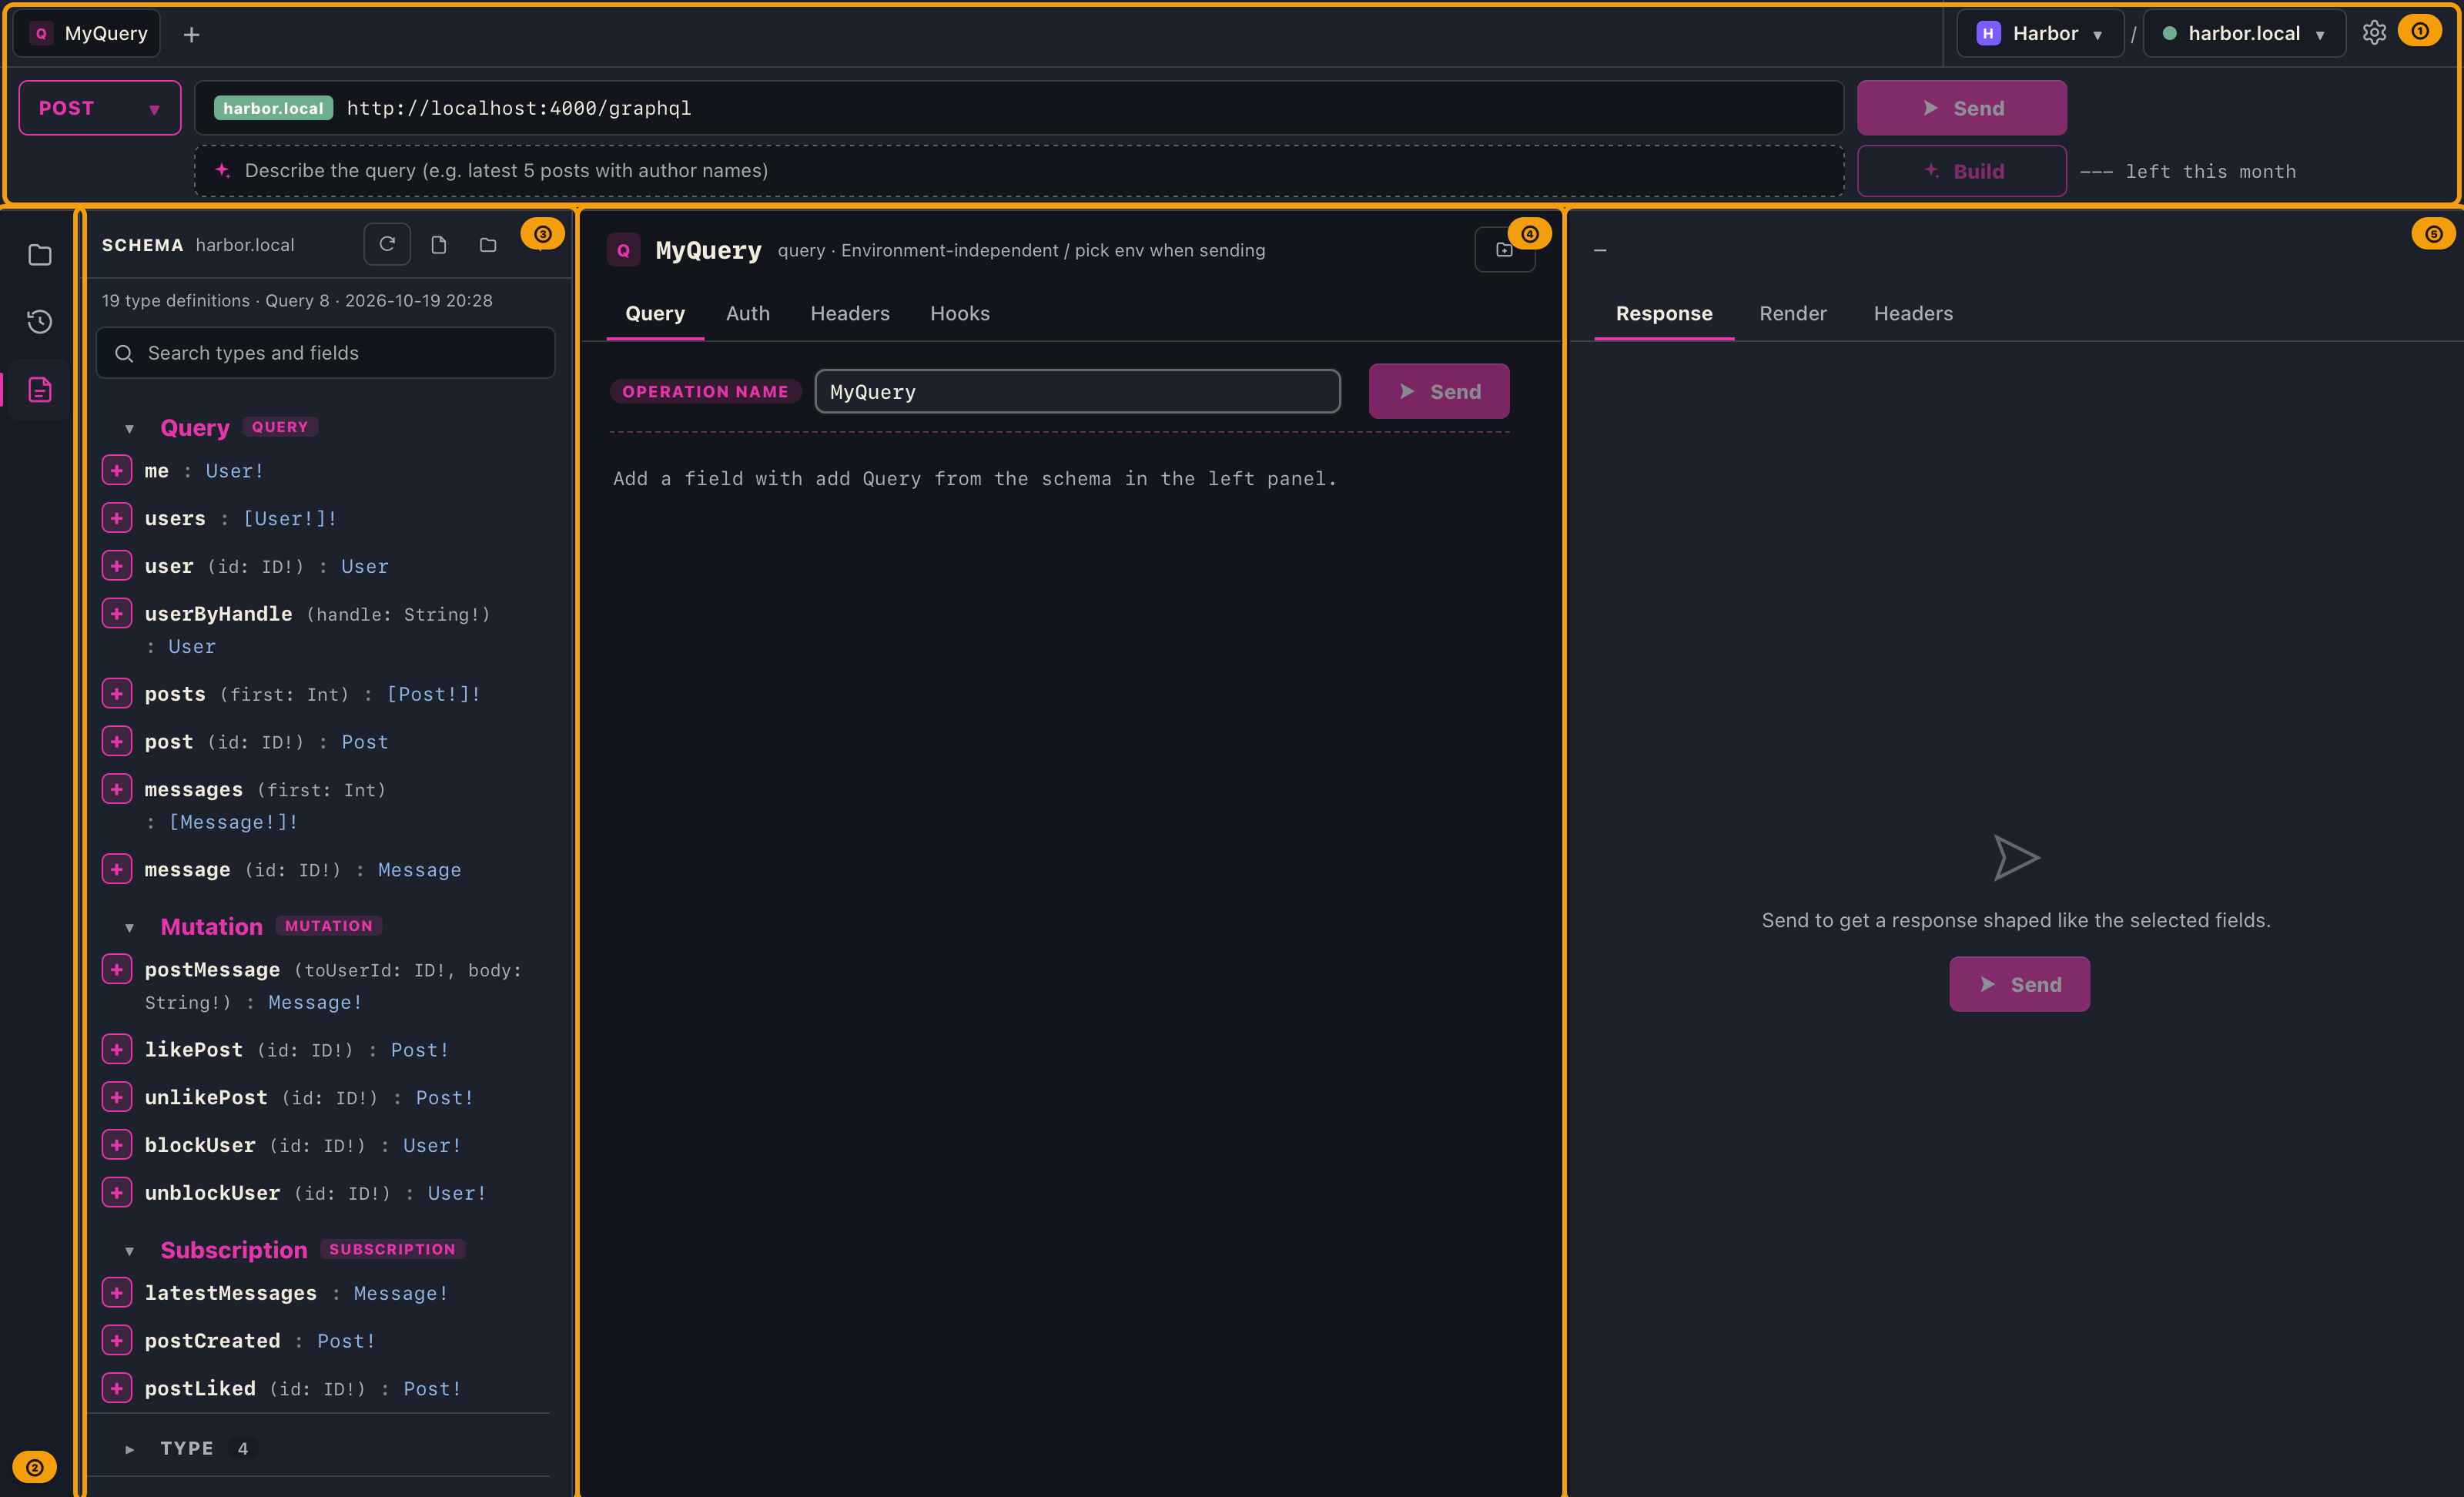Open the response Headers tab
The height and width of the screenshot is (1497, 2464).
coord(1912,313)
